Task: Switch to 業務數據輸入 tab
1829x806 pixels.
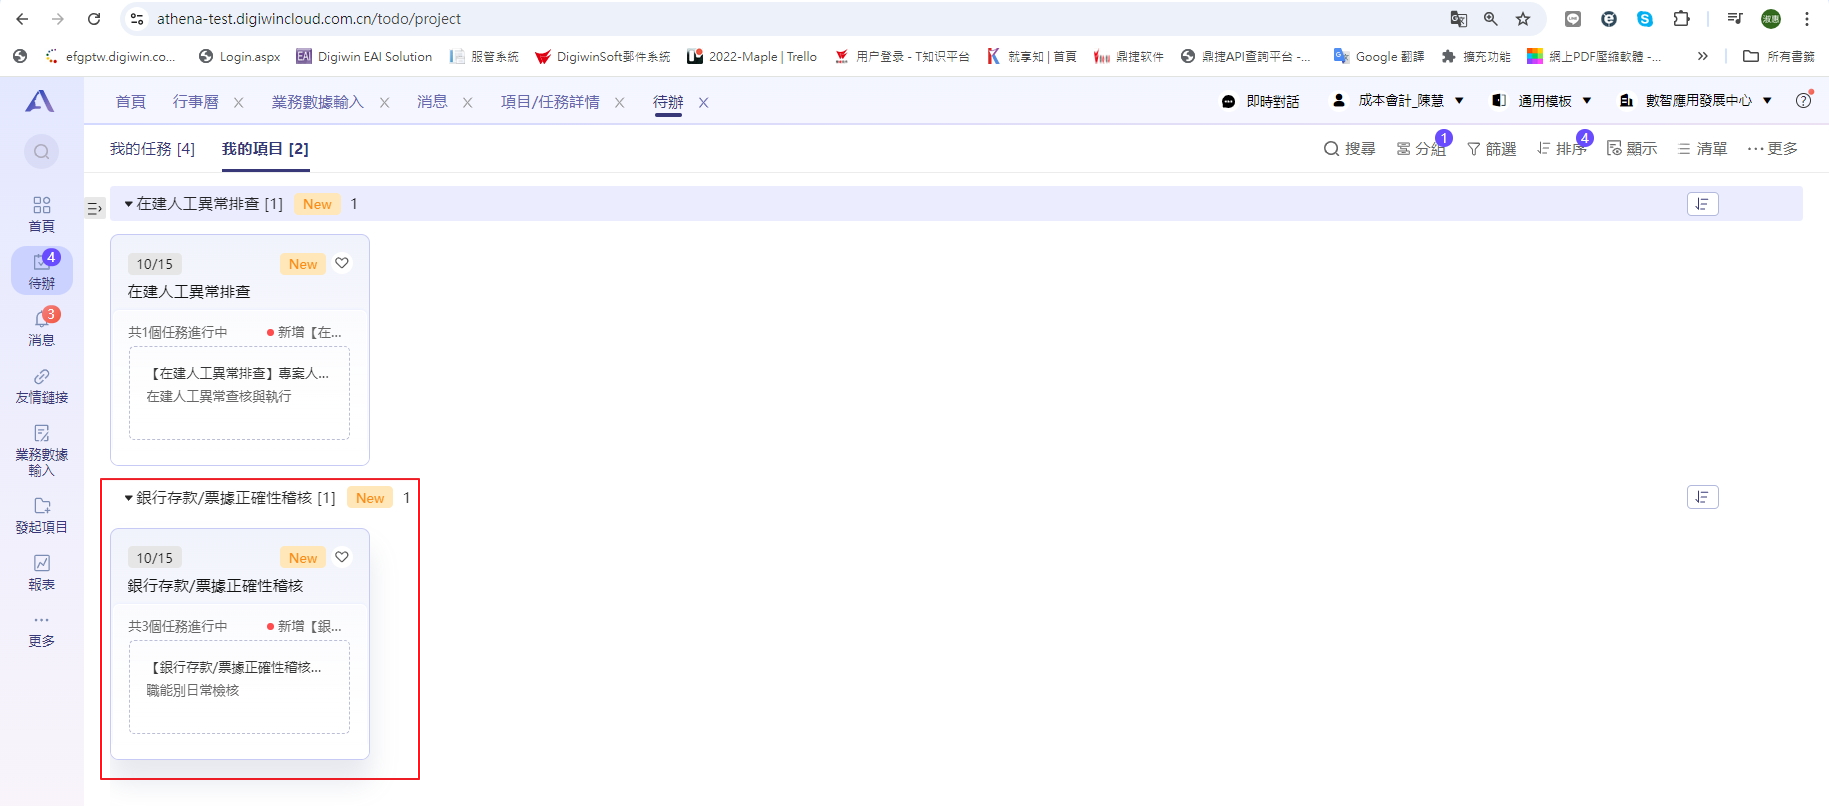Action: coord(317,102)
